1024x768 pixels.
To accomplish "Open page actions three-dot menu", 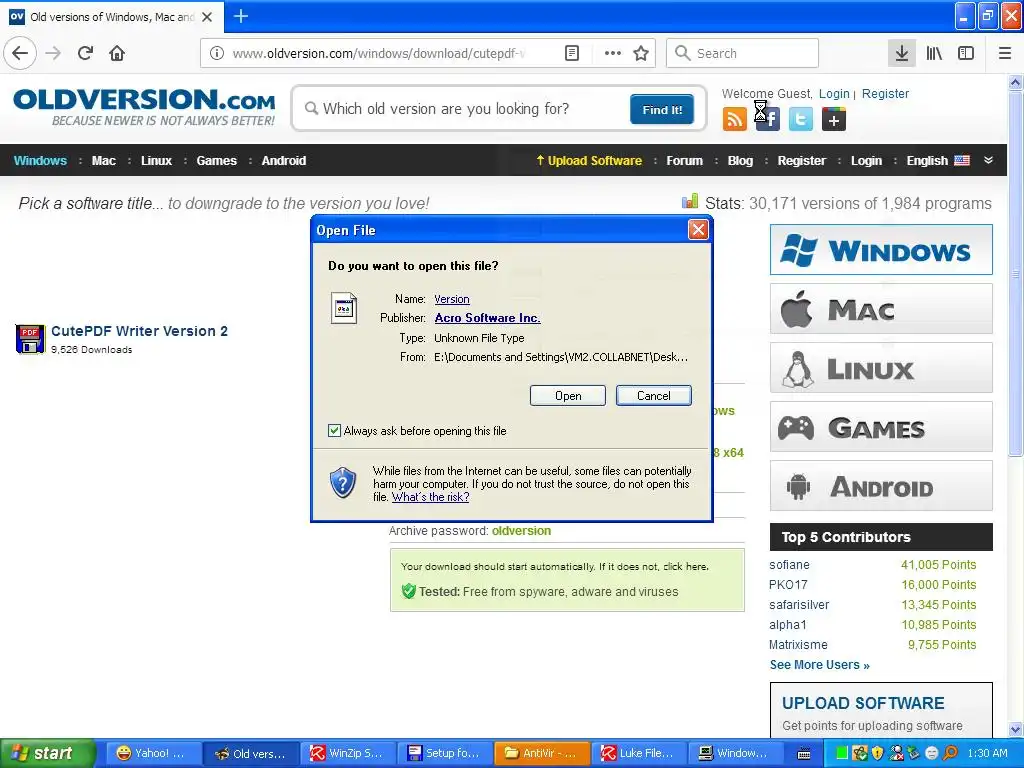I will pyautogui.click(x=613, y=53).
